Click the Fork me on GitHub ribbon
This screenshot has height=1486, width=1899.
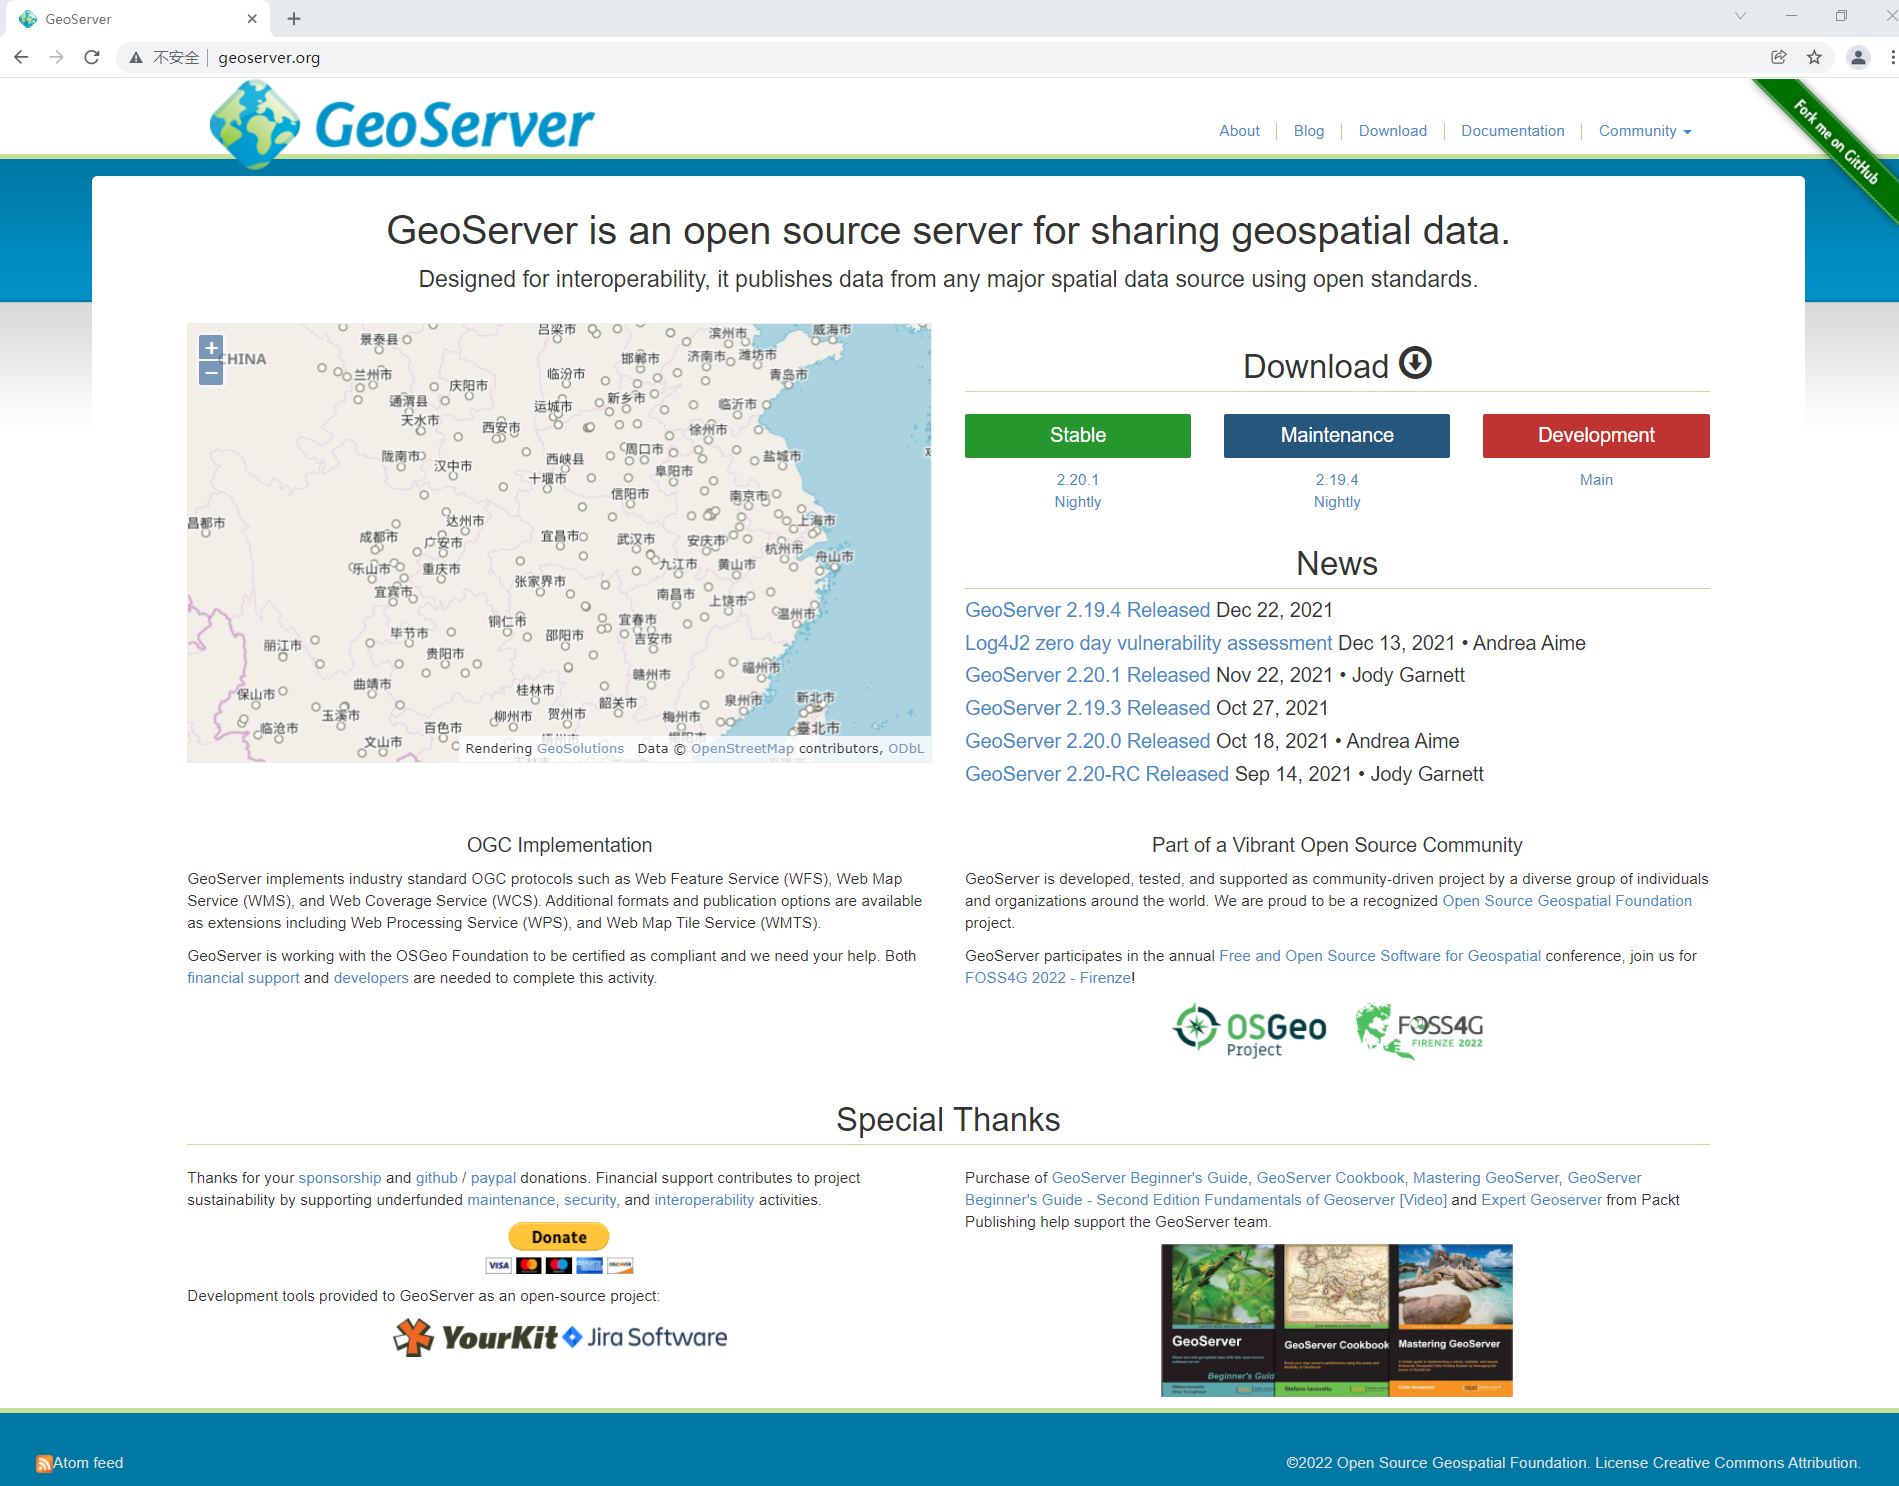[x=1835, y=143]
